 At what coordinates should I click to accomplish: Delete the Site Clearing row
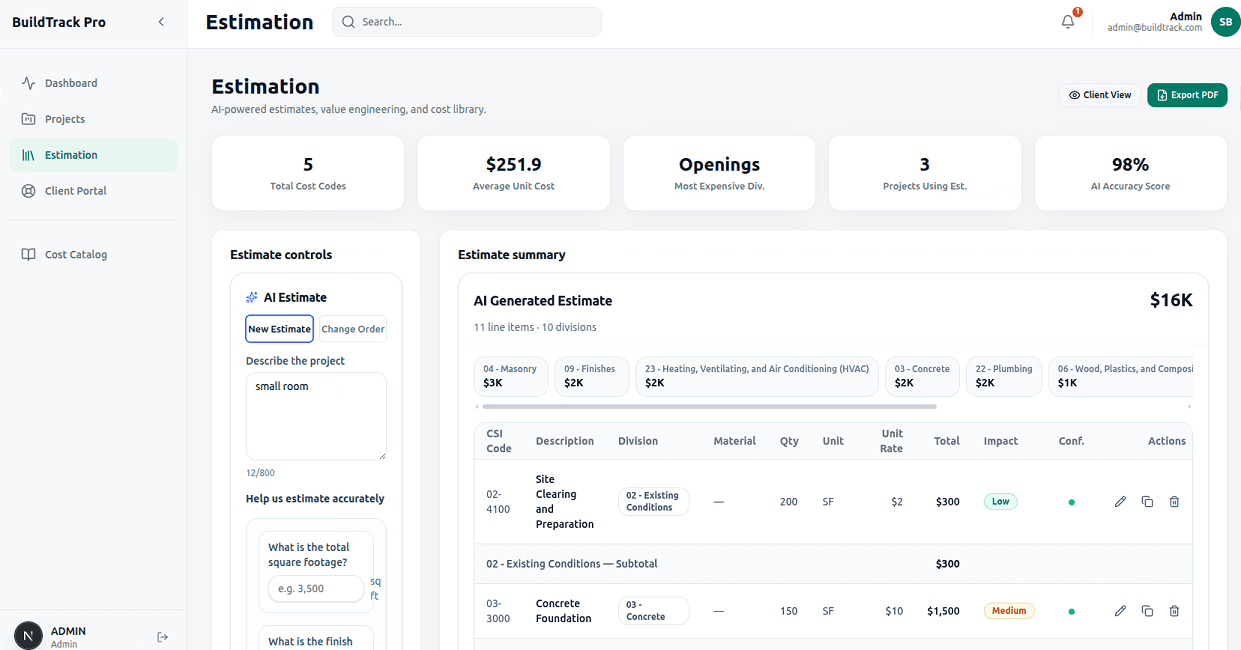click(x=1174, y=502)
